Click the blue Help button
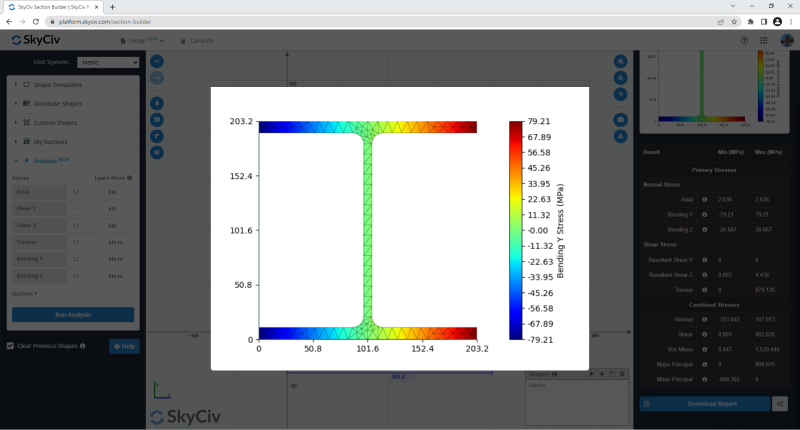The image size is (800, 430). pyautogui.click(x=124, y=346)
